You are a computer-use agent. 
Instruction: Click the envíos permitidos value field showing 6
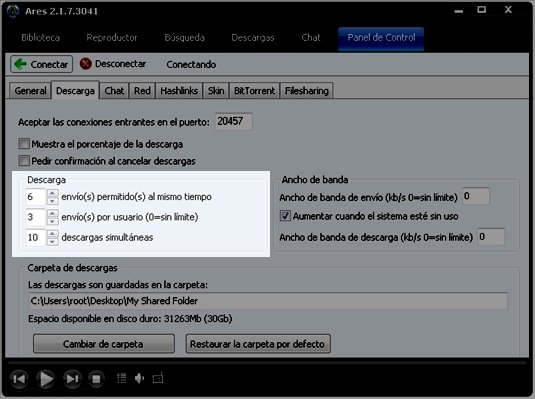(35, 197)
